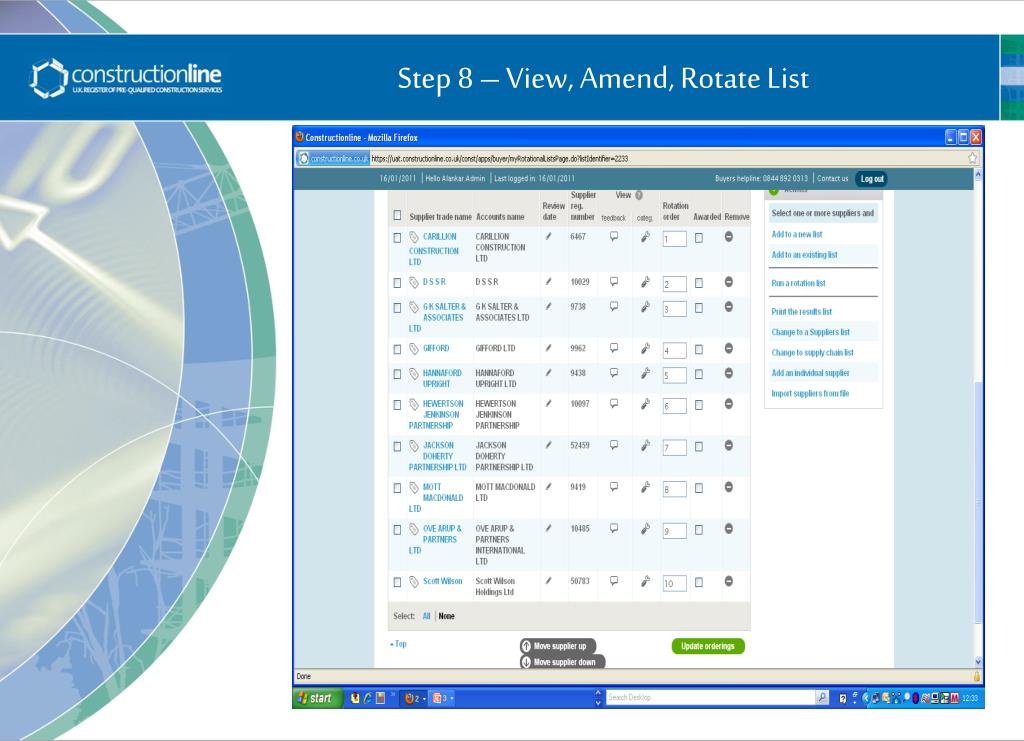
Task: Click Import suppliers from file
Action: pyautogui.click(x=810, y=393)
